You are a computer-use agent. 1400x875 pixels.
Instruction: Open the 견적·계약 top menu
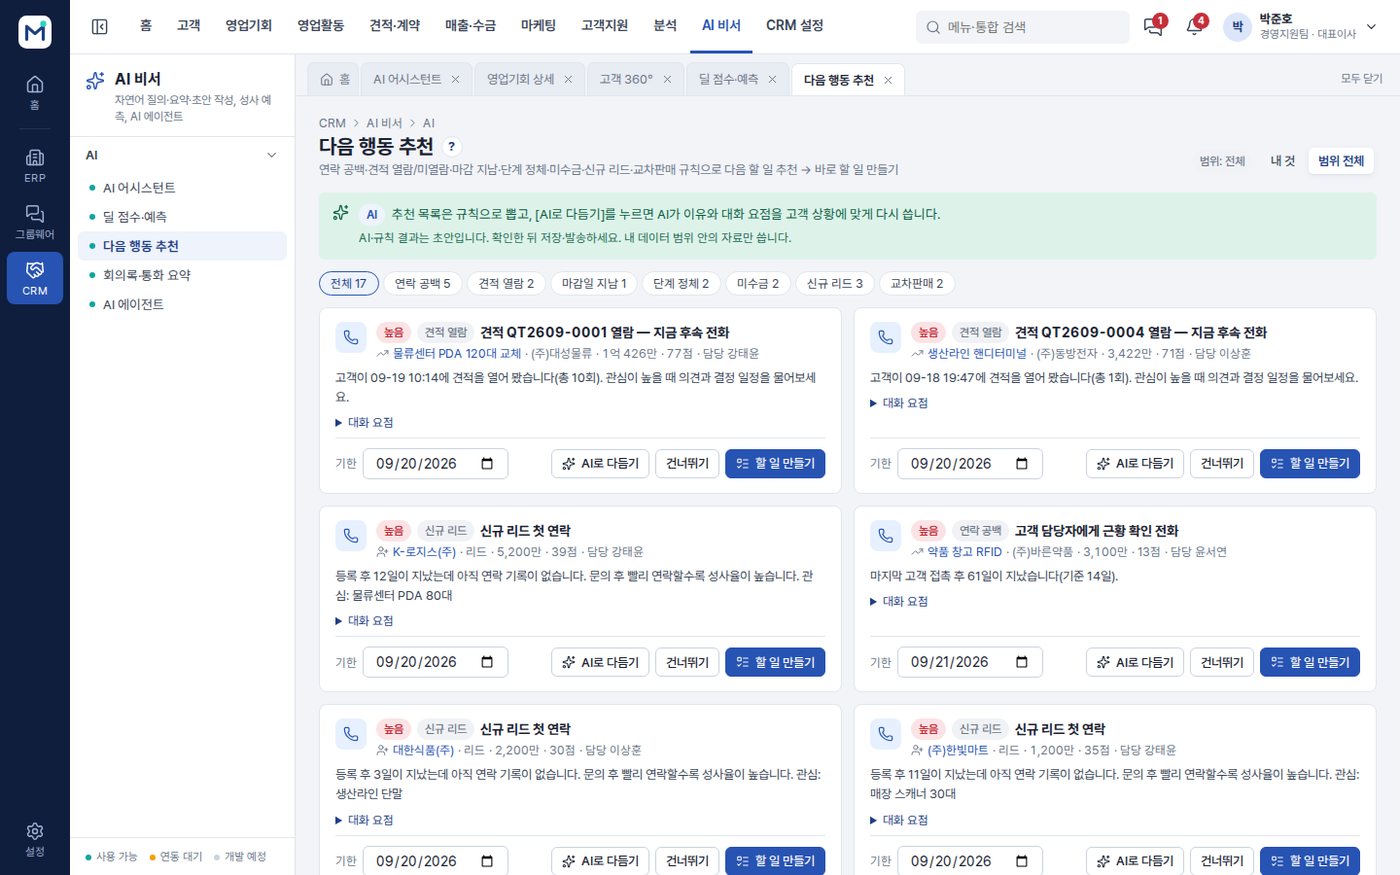tap(395, 26)
